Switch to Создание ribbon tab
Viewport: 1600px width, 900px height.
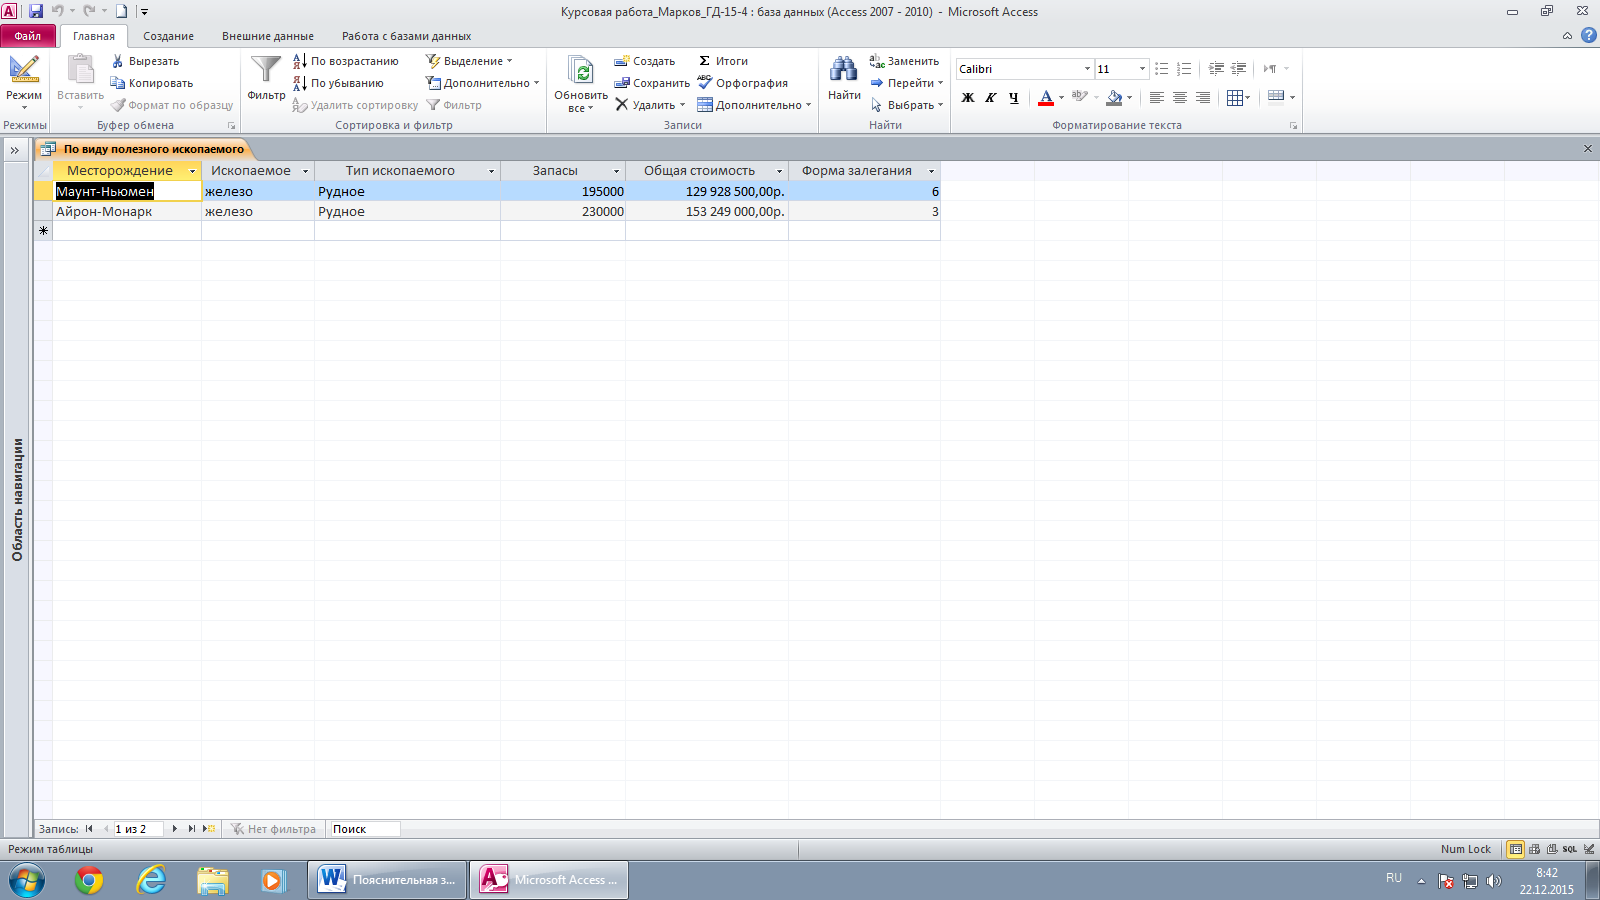point(168,36)
